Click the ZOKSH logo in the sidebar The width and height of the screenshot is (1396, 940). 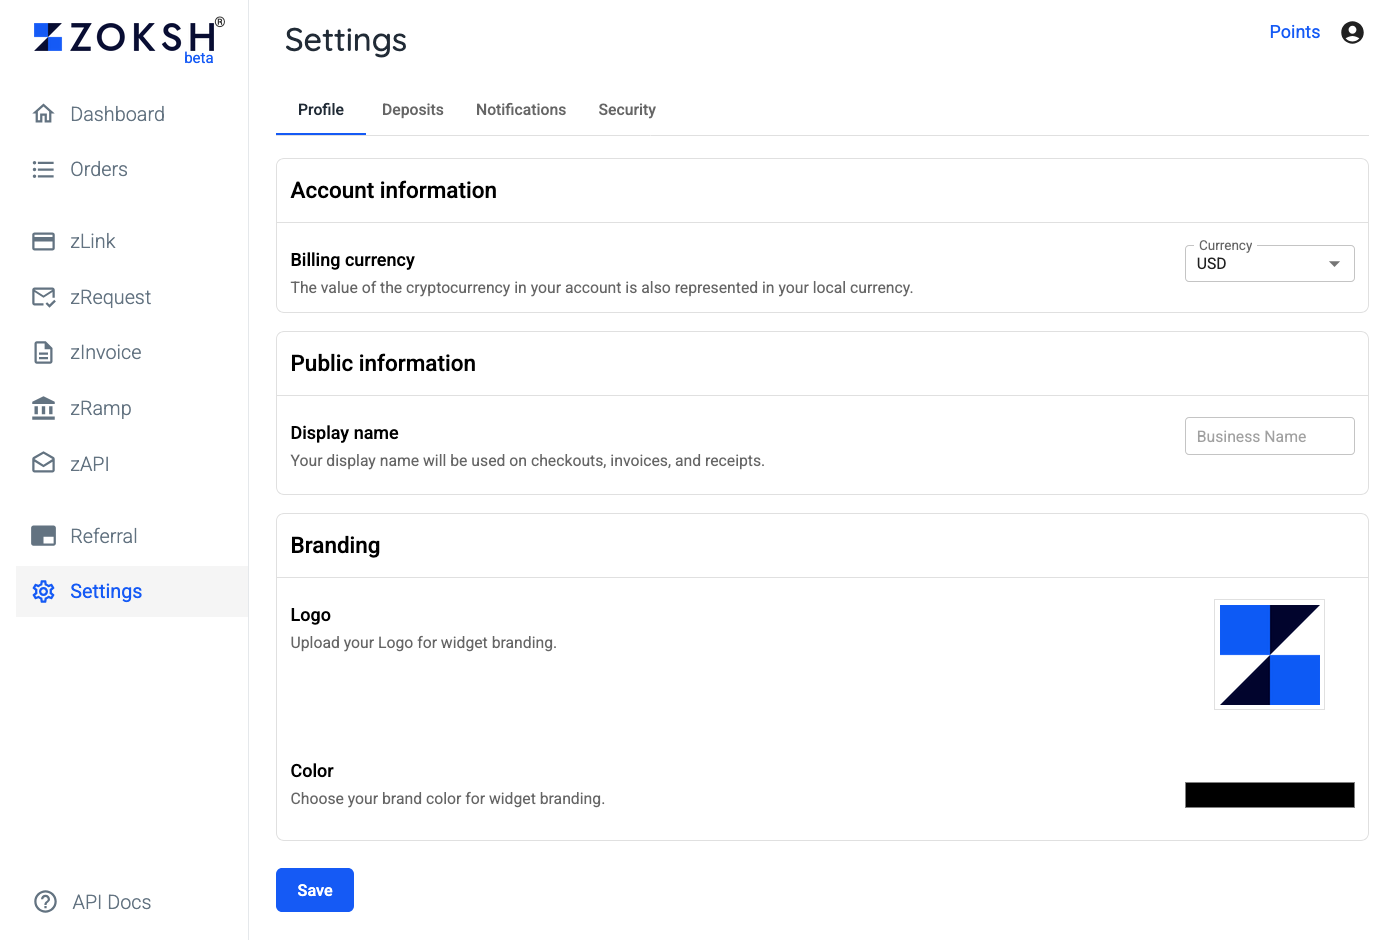click(129, 38)
